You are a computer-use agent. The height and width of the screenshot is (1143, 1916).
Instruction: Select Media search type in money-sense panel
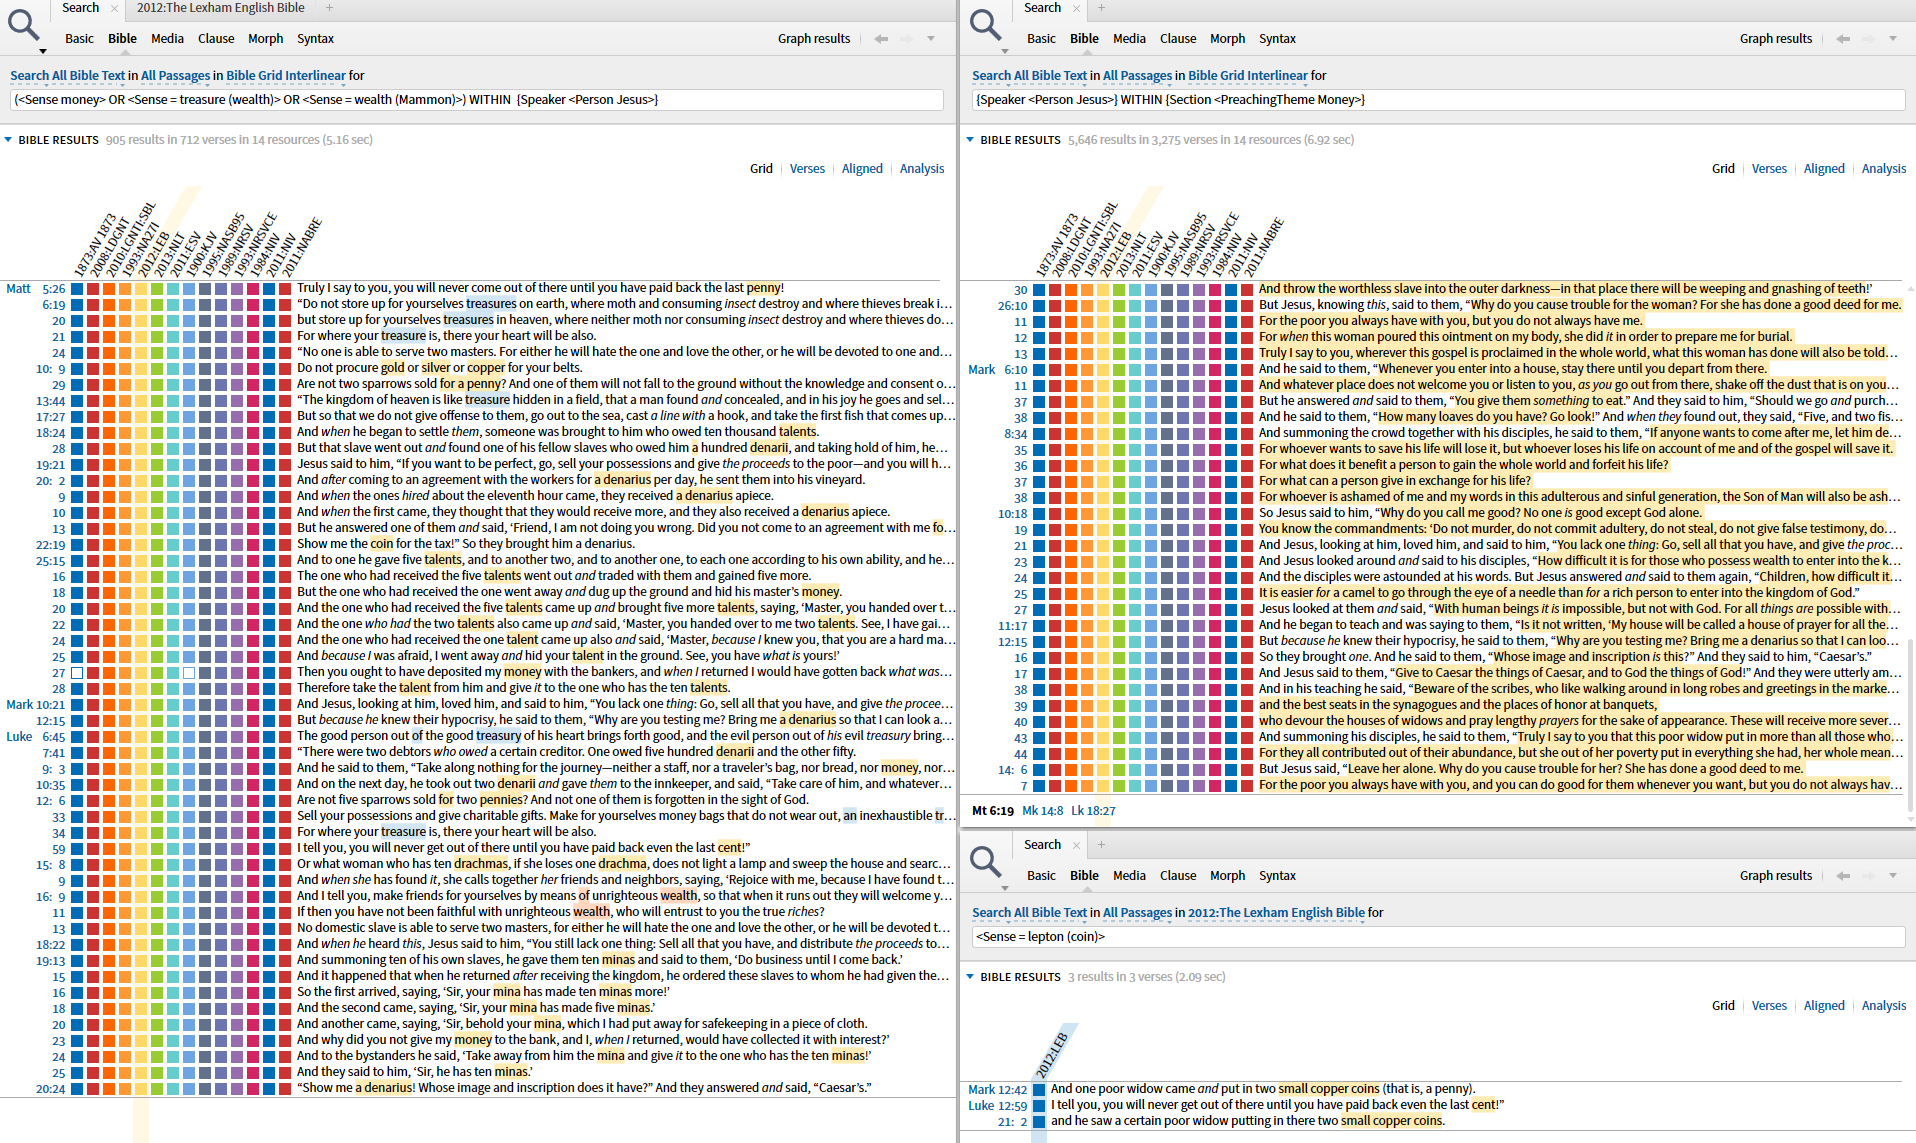pyautogui.click(x=167, y=39)
